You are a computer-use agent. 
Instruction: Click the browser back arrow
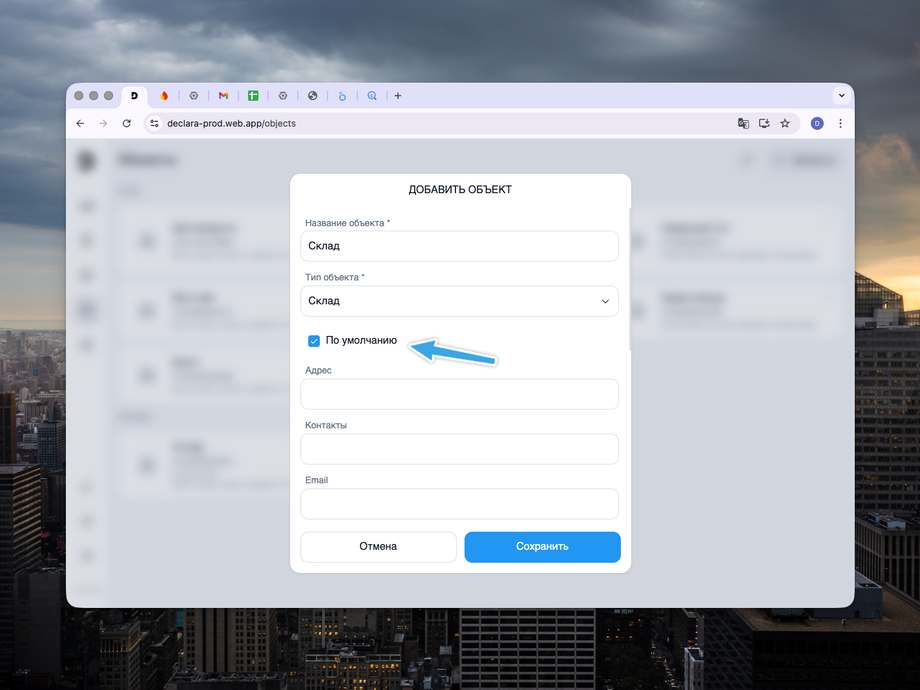(x=80, y=123)
